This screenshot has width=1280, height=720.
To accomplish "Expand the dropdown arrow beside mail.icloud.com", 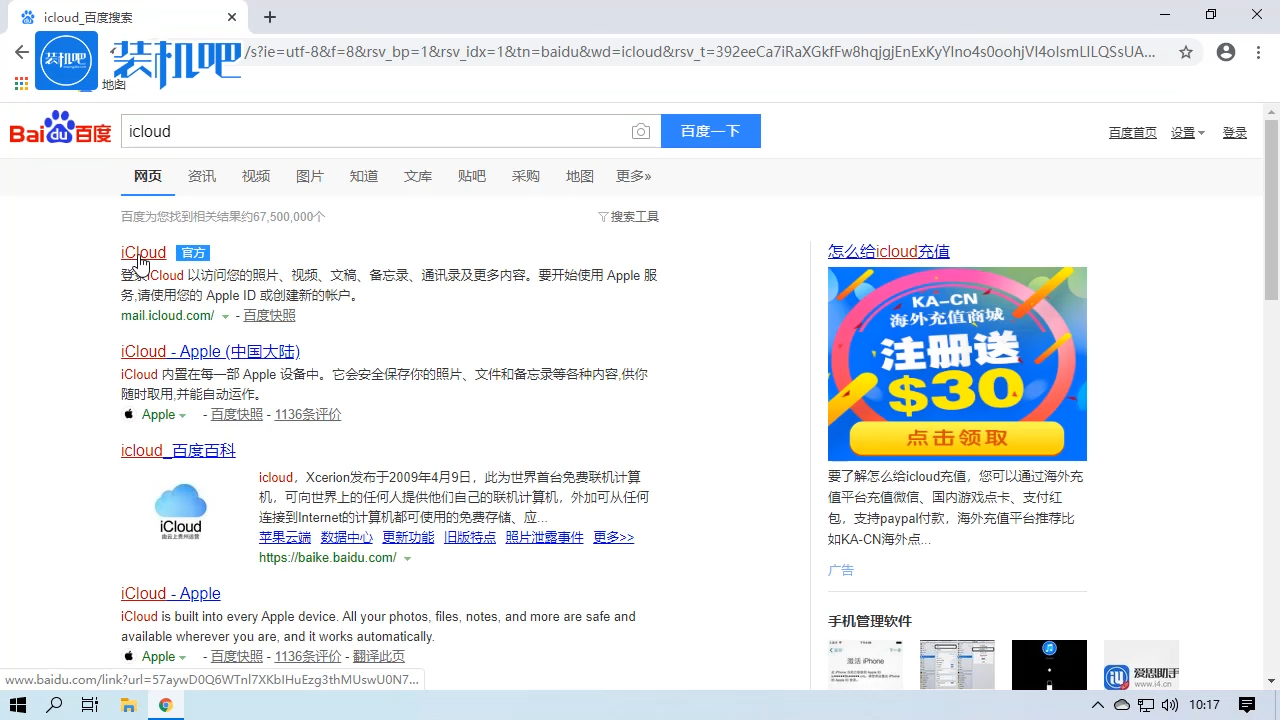I will [225, 316].
